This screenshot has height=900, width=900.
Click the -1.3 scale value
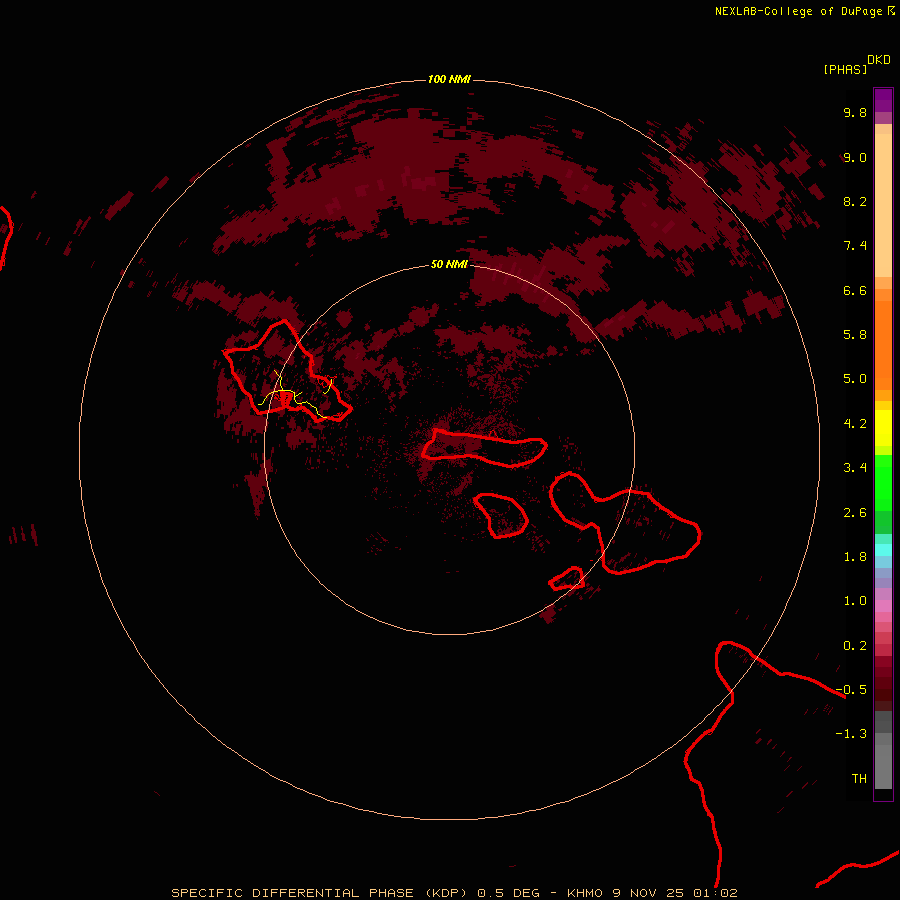pos(851,734)
